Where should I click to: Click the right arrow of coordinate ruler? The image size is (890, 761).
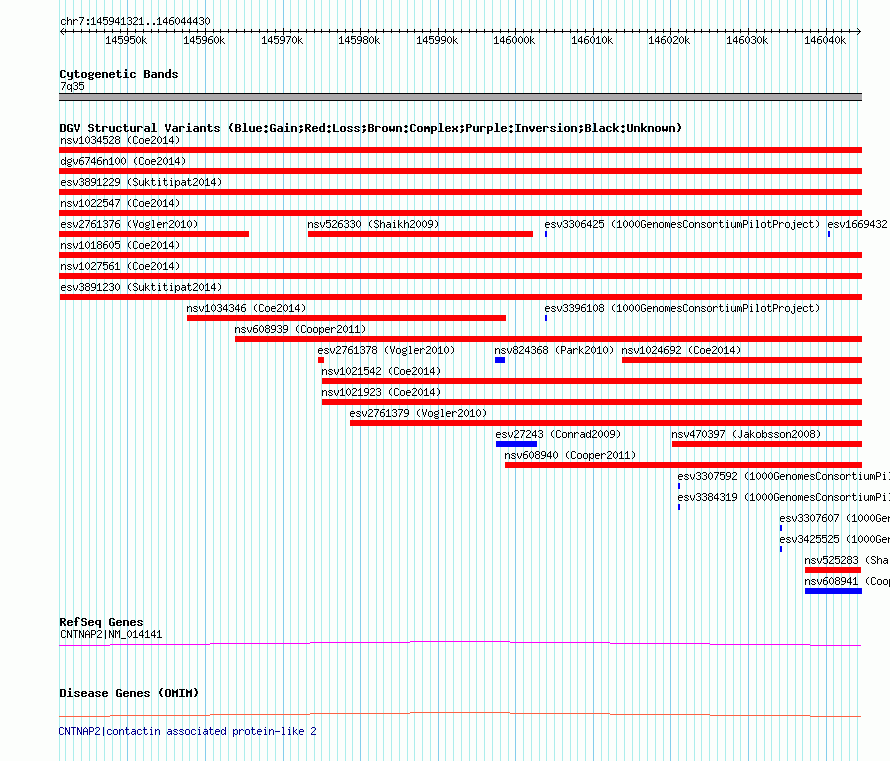pyautogui.click(x=859, y=32)
